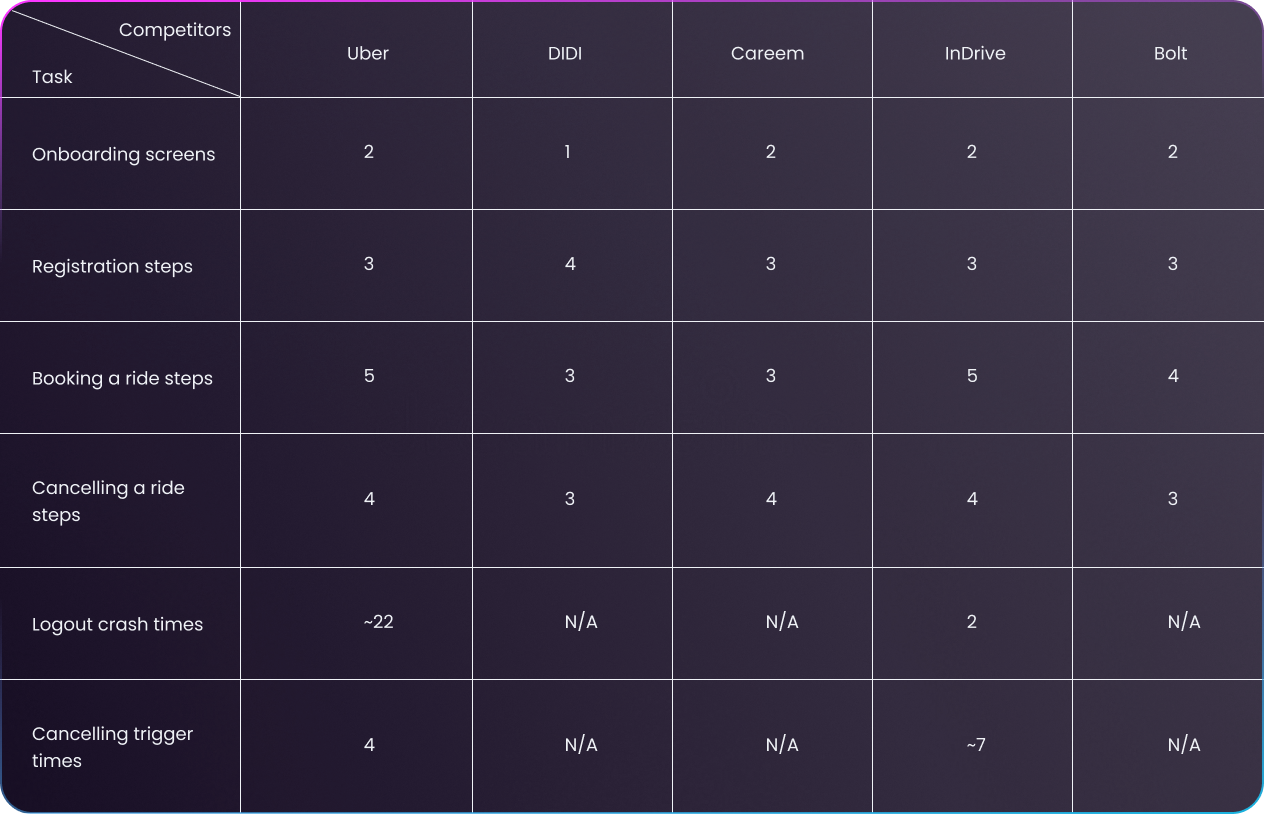Click Bolt's booking a ride value 4
Viewport: 1264px width, 814px height.
[x=1173, y=376]
